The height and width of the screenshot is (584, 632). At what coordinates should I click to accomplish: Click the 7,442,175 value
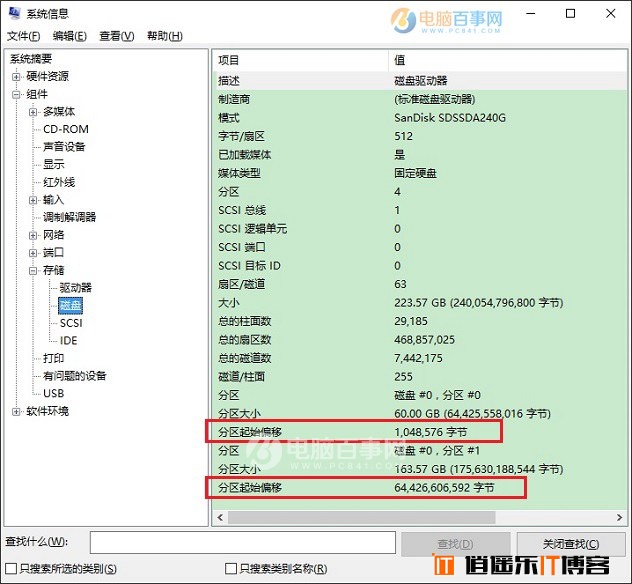[x=418, y=358]
